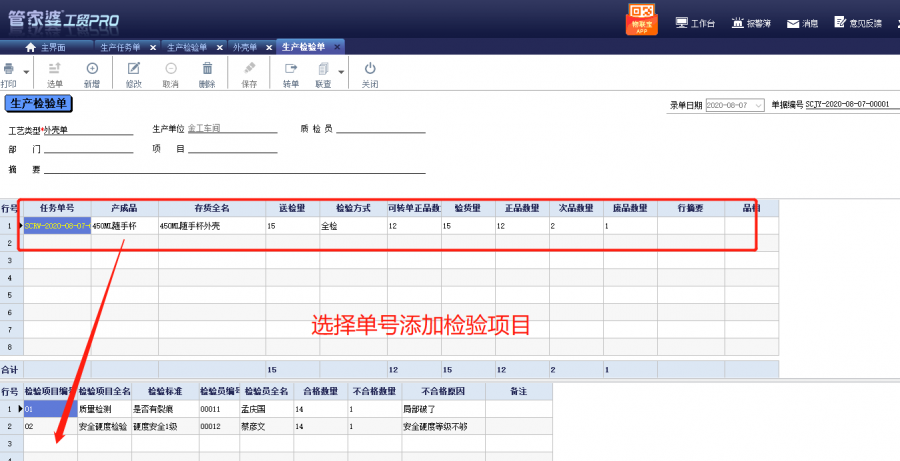
Task: Select the 任务单号 cell in row 1
Action: tap(58, 227)
